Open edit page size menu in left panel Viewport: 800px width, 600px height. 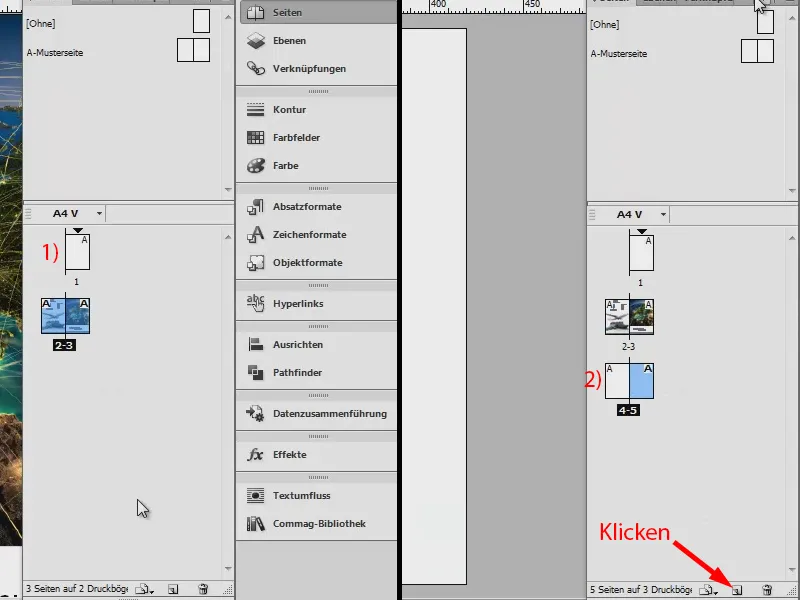point(144,589)
